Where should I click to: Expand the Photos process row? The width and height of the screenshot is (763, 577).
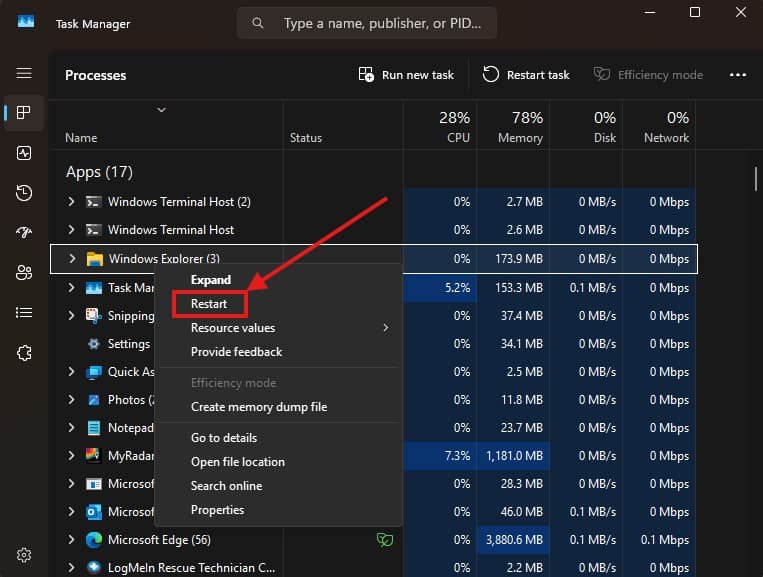(x=72, y=400)
